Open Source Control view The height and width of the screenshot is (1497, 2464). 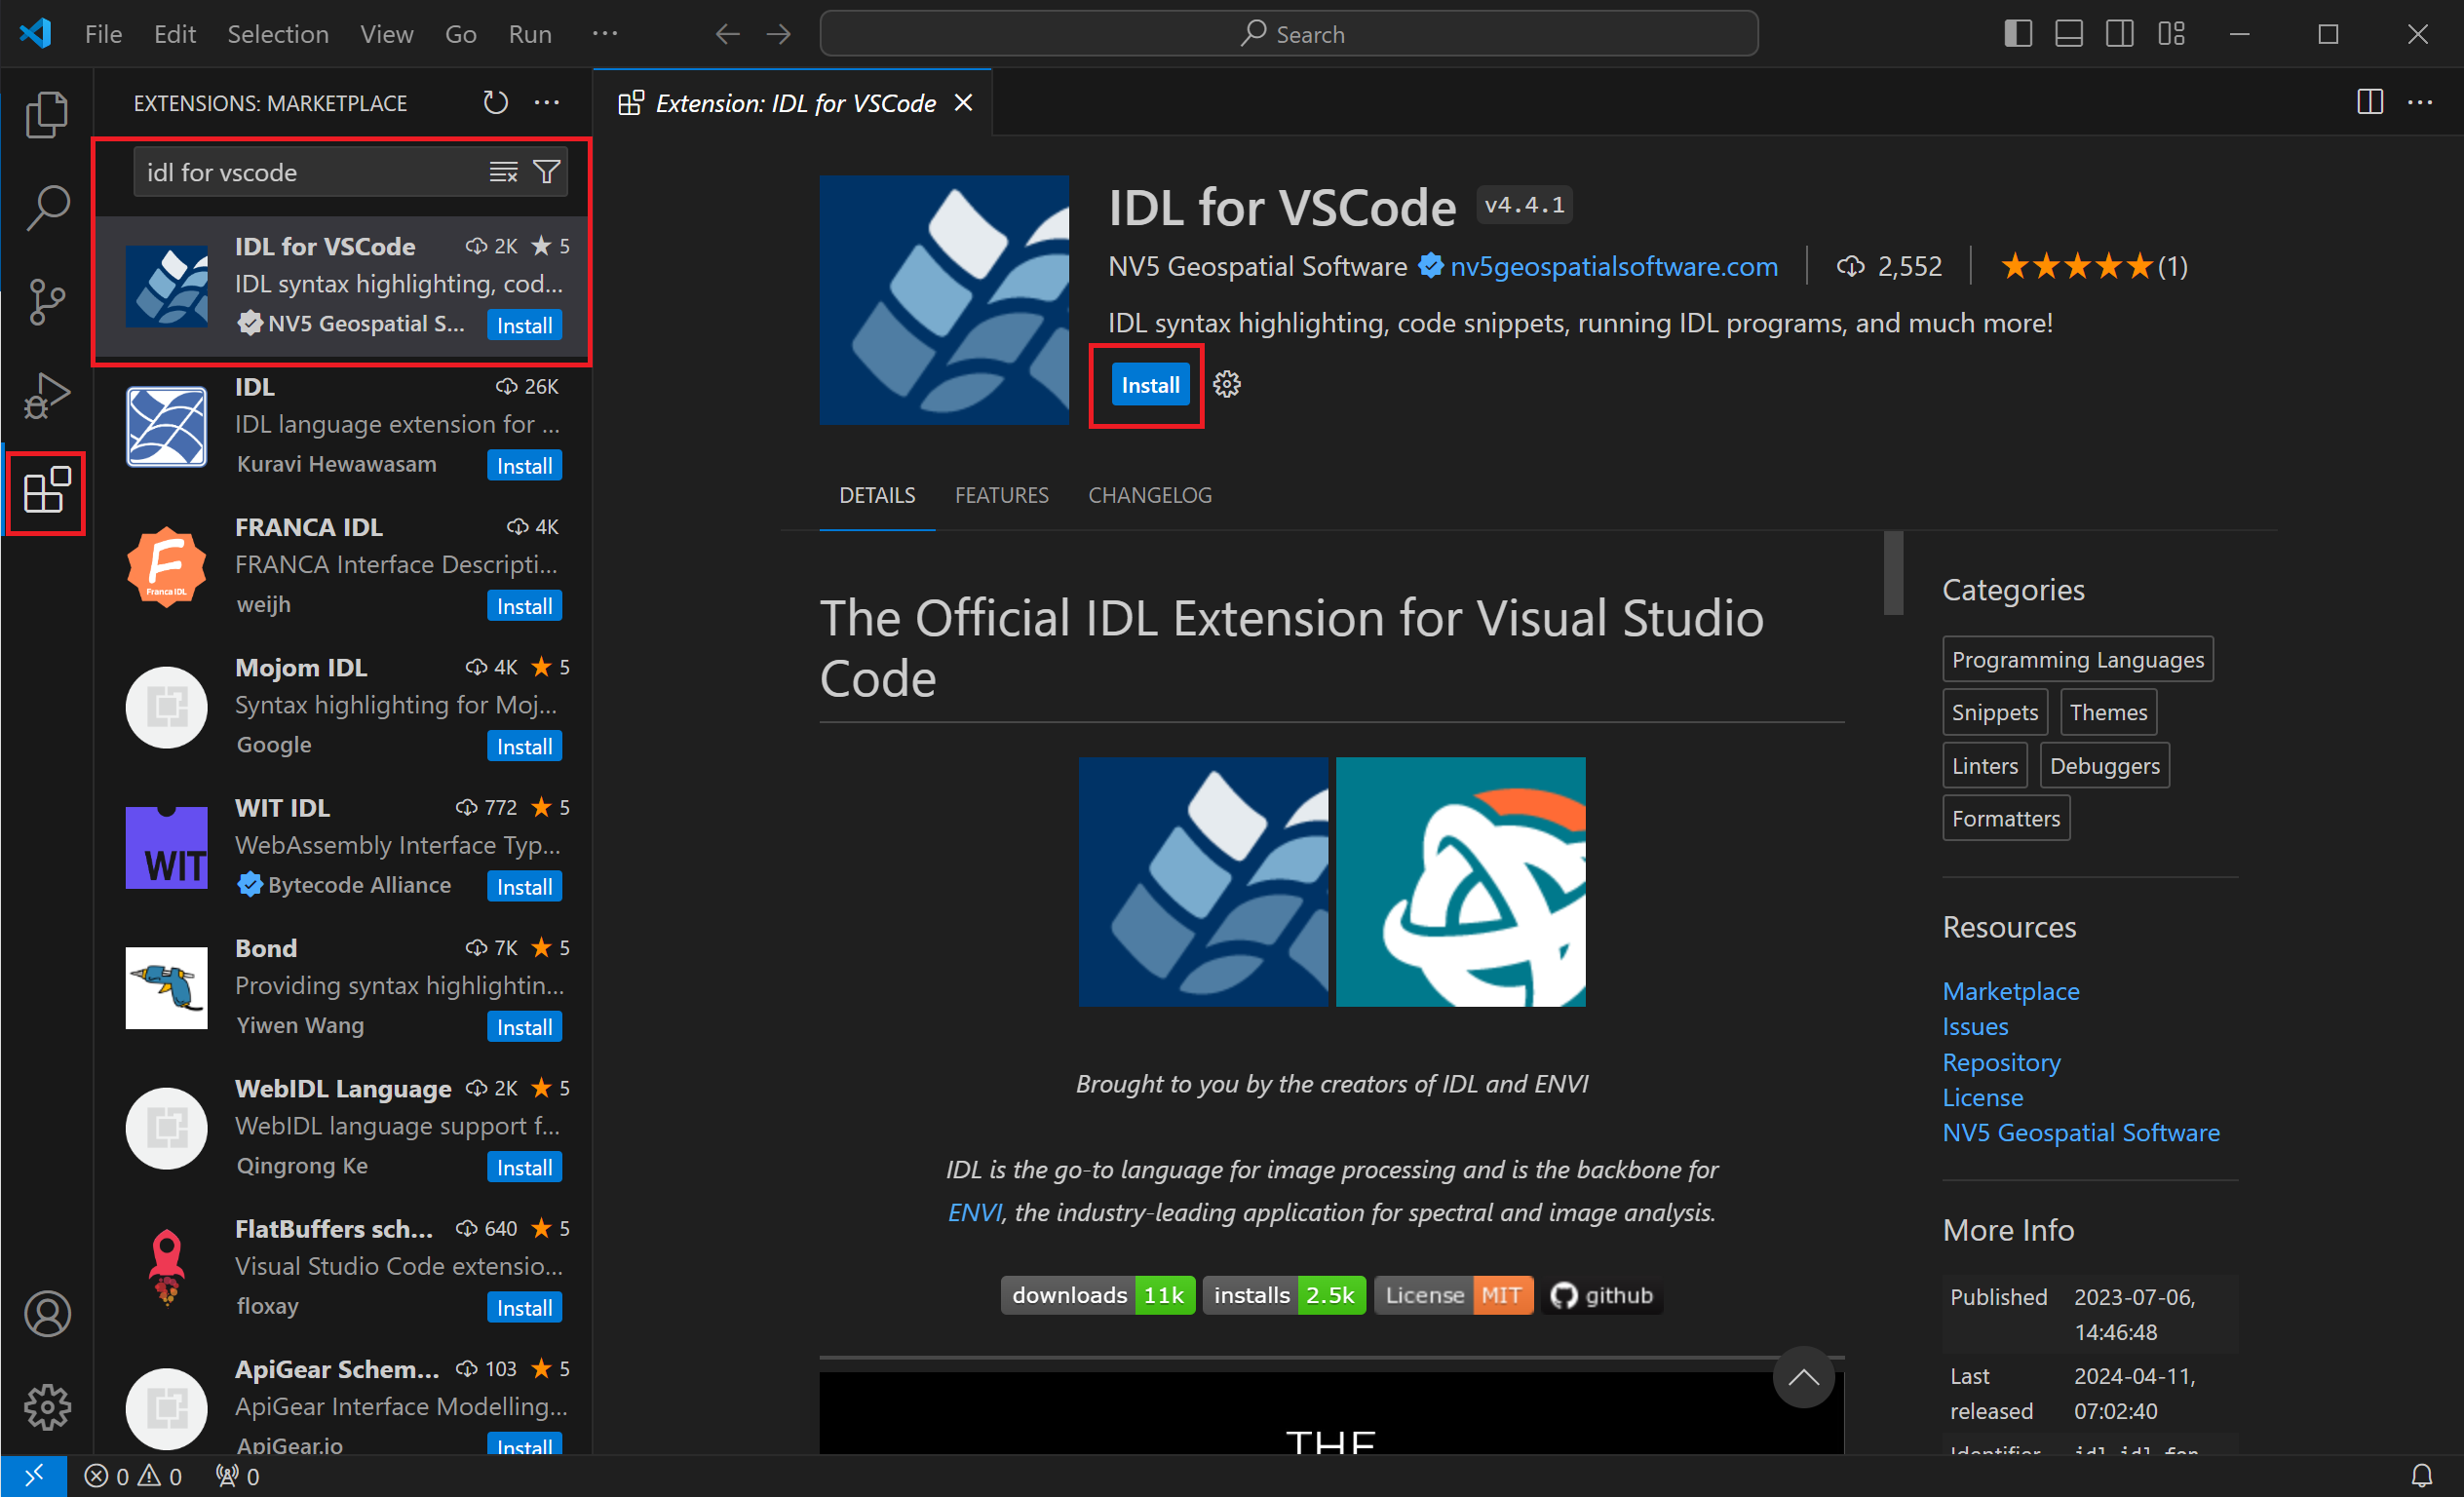(x=46, y=301)
